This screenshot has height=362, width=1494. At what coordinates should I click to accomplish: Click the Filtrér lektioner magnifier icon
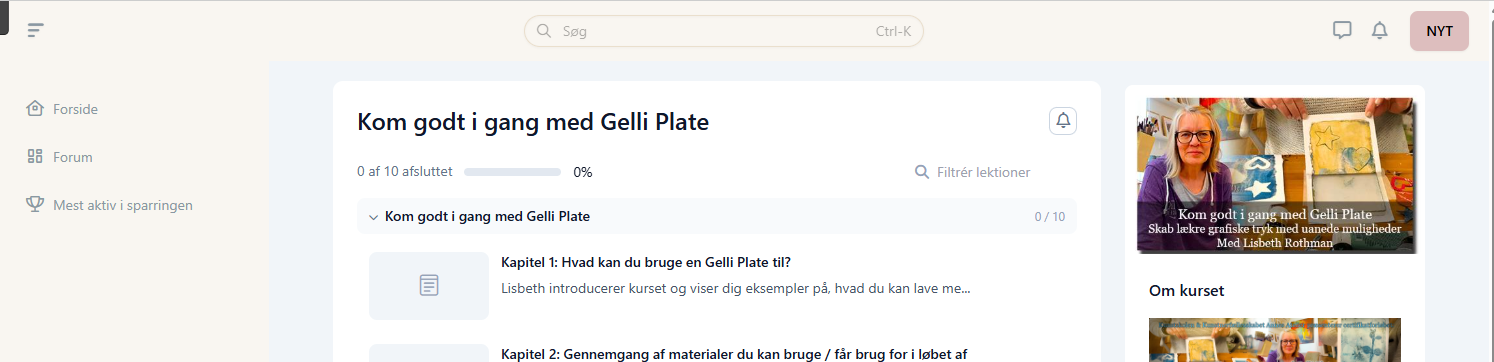[x=922, y=172]
